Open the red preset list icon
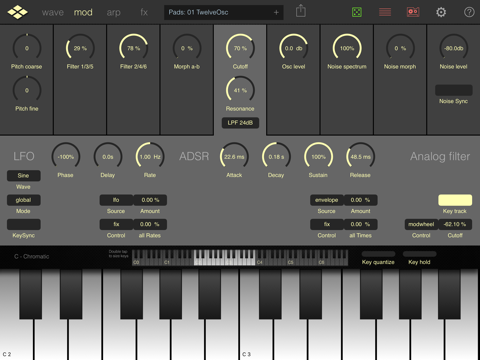 pos(385,12)
